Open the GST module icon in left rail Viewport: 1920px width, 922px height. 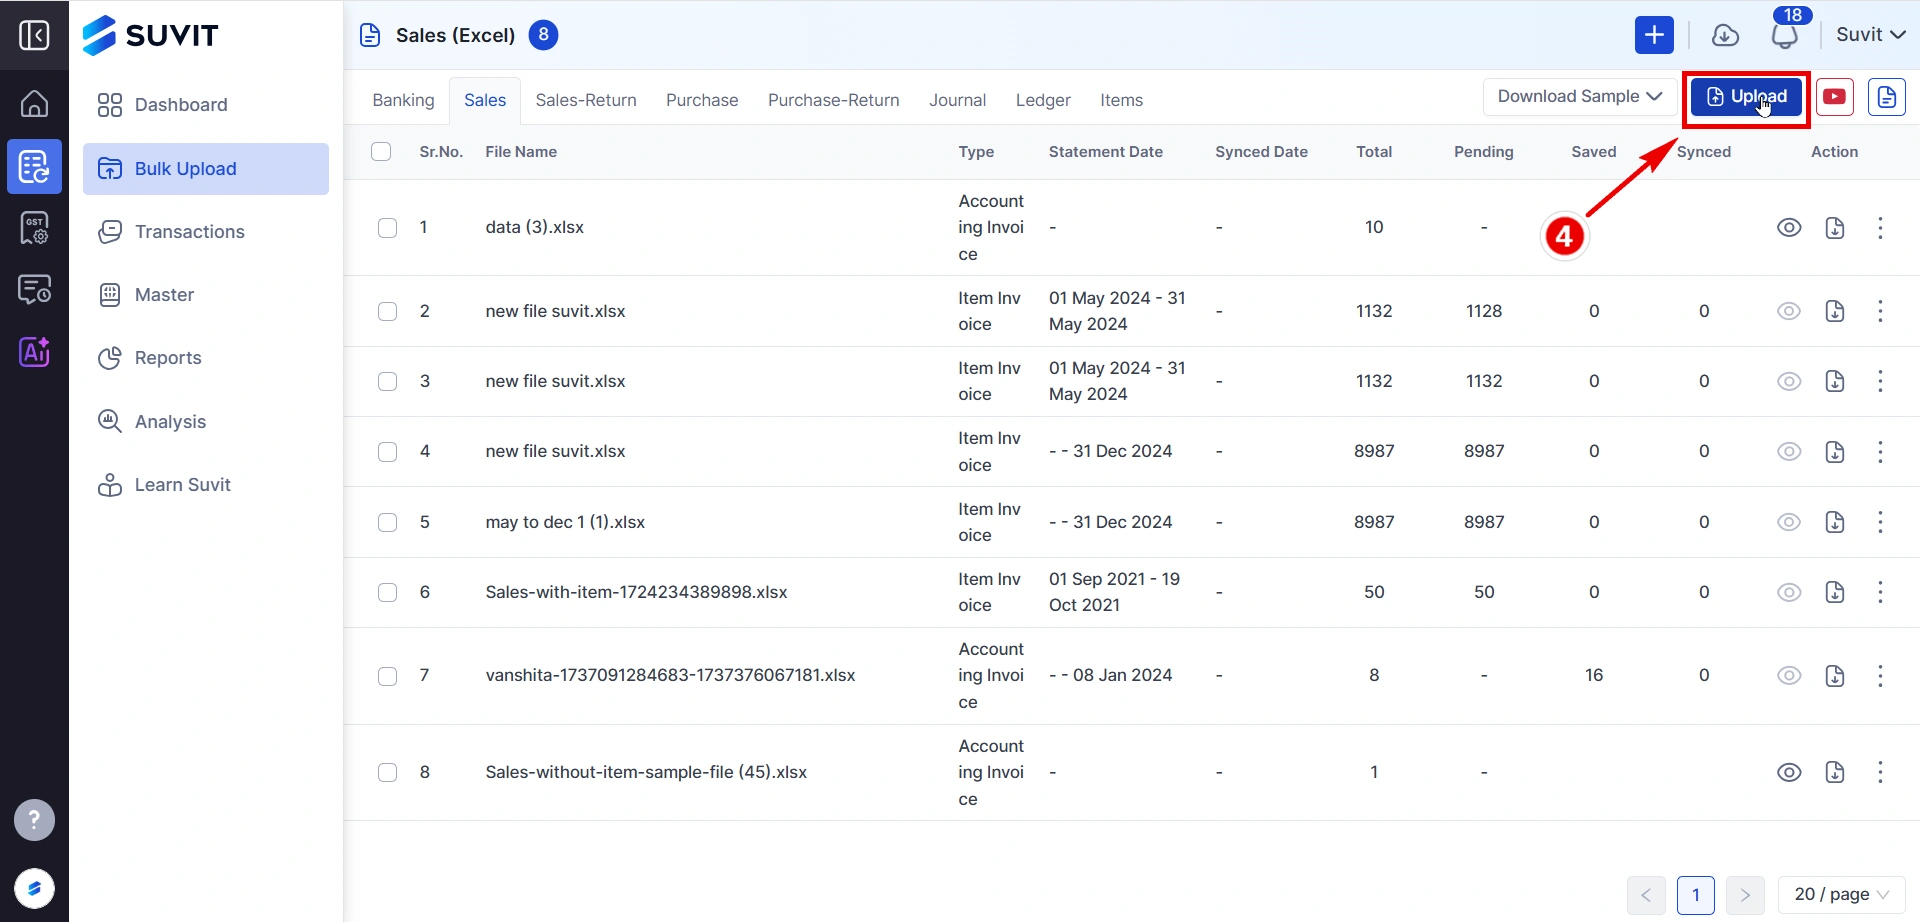34,228
